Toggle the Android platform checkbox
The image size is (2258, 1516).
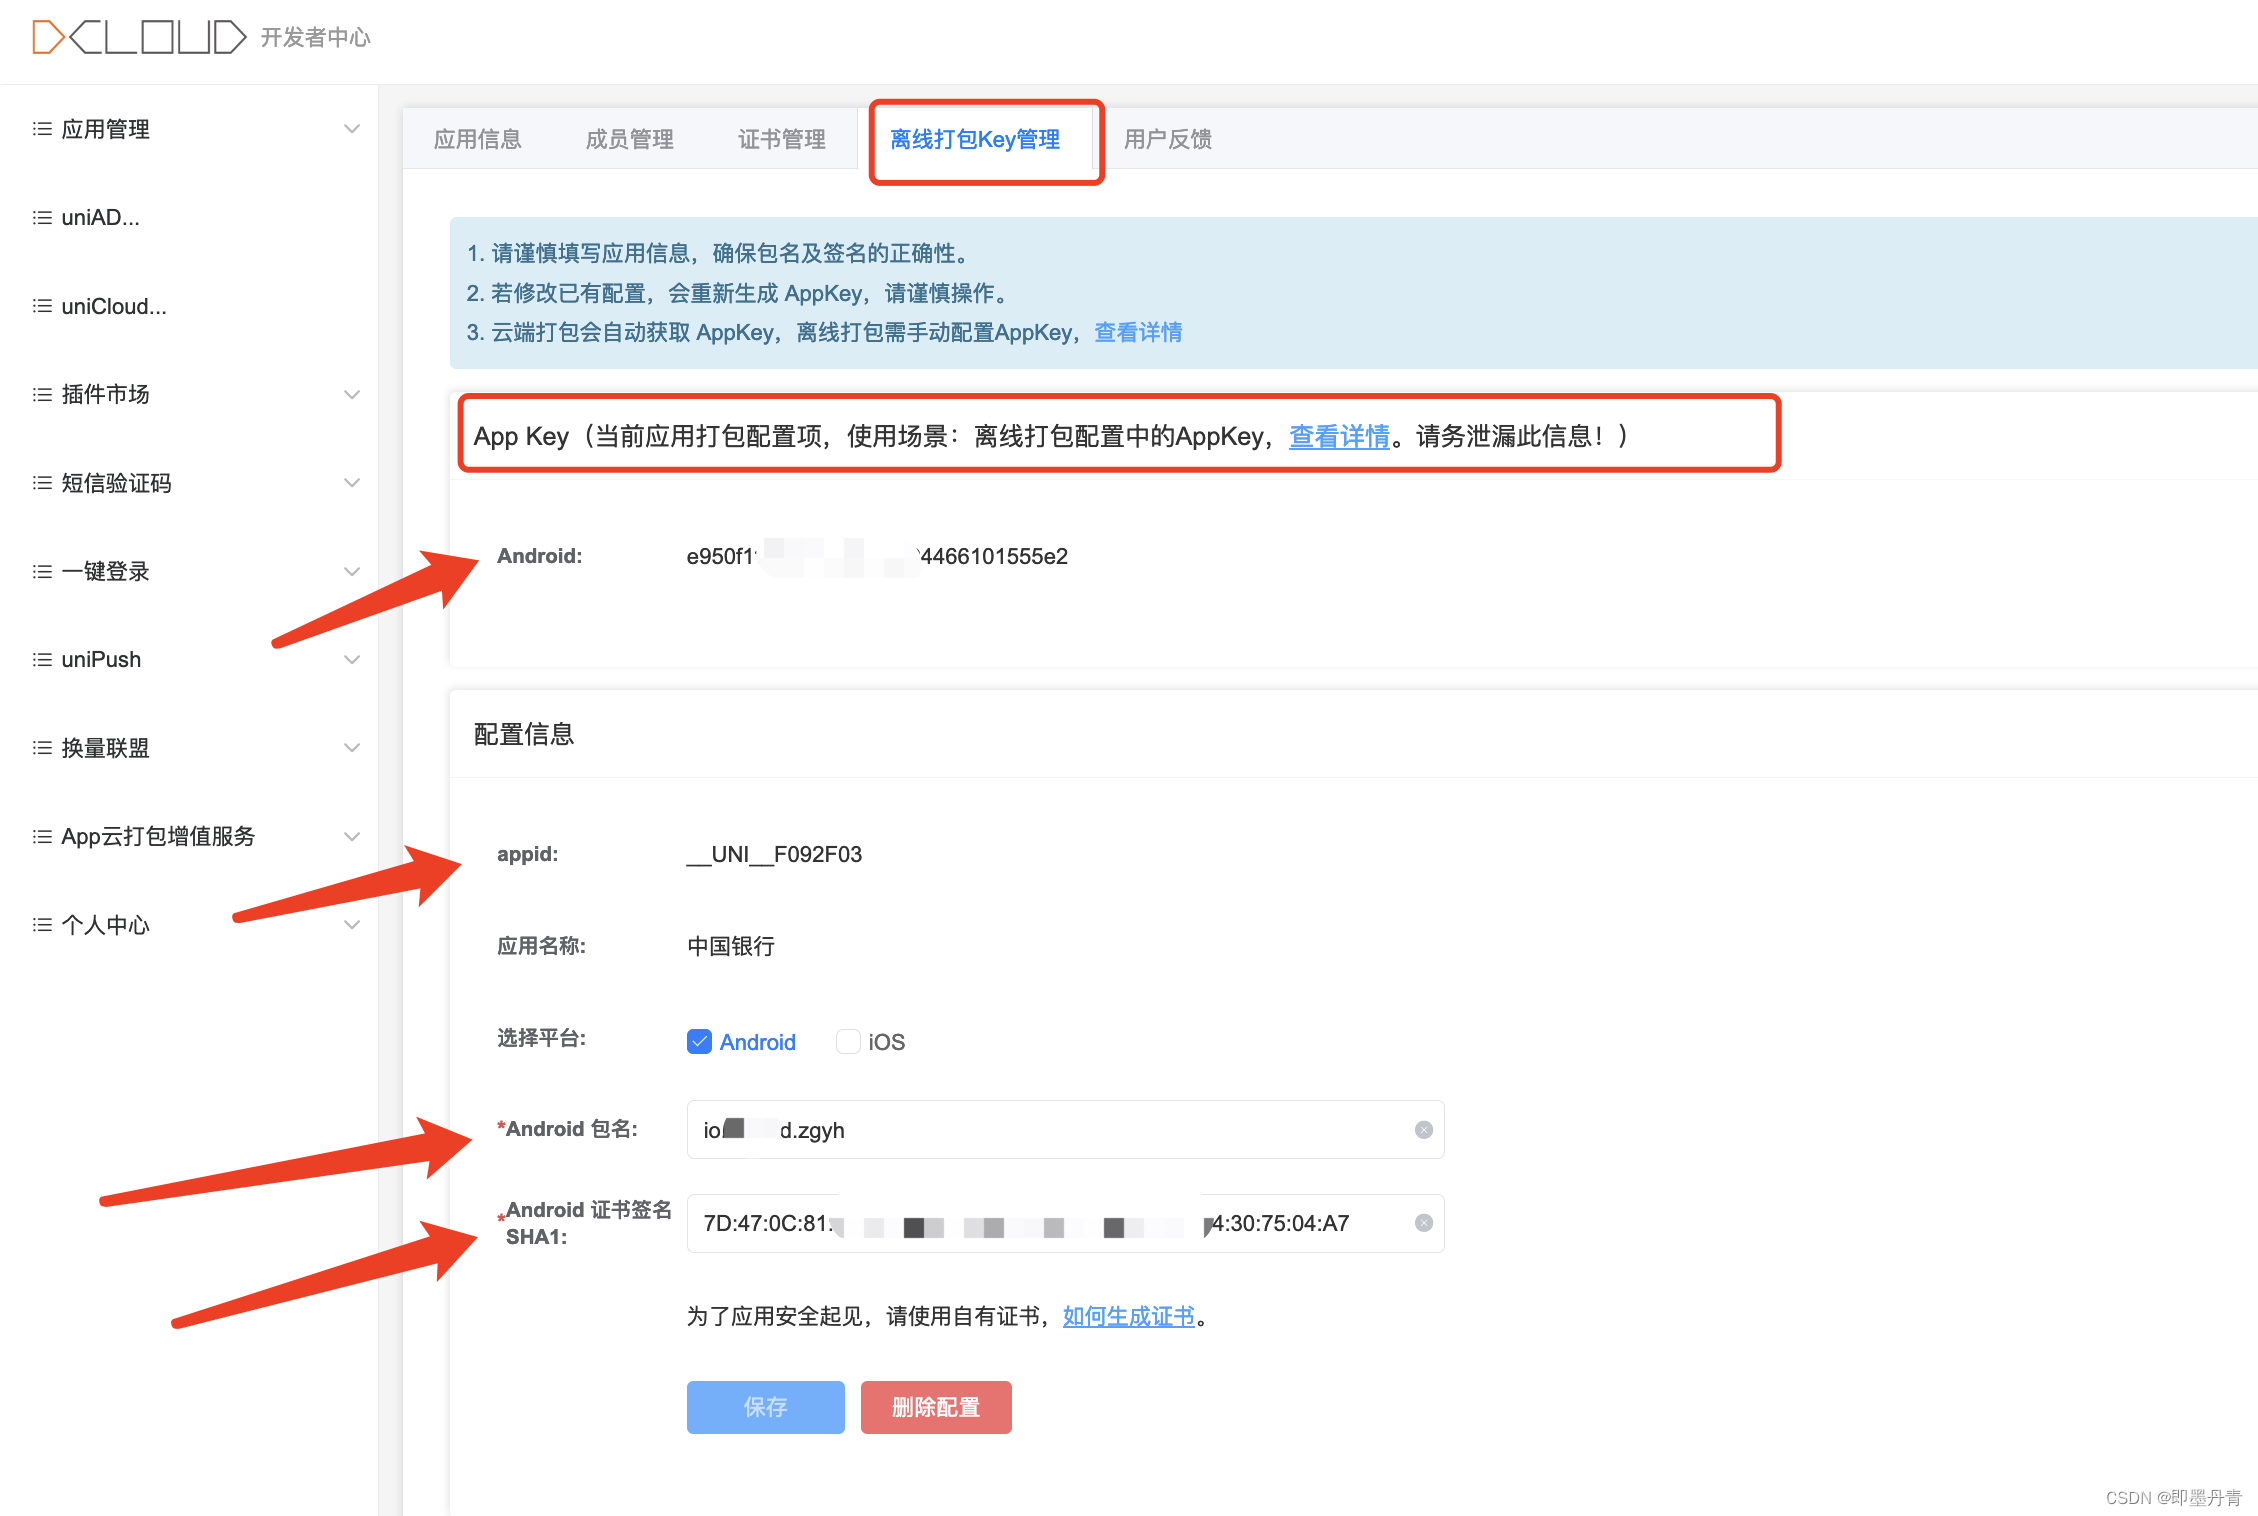700,1042
